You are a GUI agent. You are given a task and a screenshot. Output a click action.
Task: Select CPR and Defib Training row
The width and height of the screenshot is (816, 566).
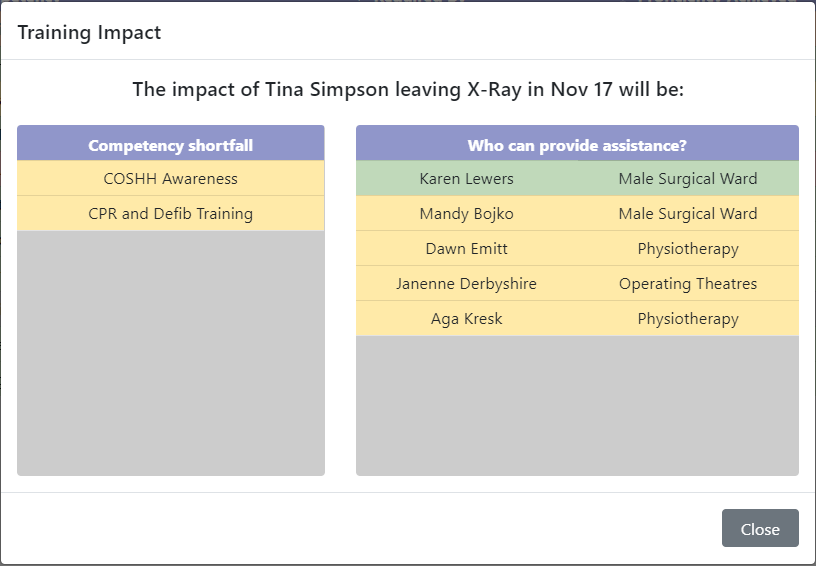coord(171,213)
